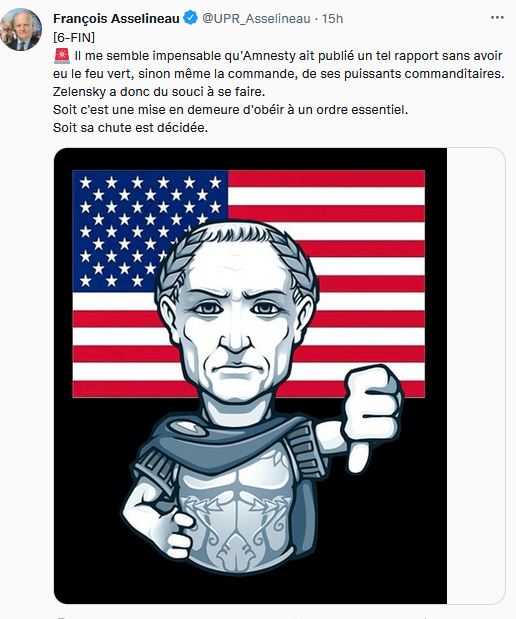Click the laurel wreath on the statue's head
The height and width of the screenshot is (619, 516).
(x=237, y=253)
